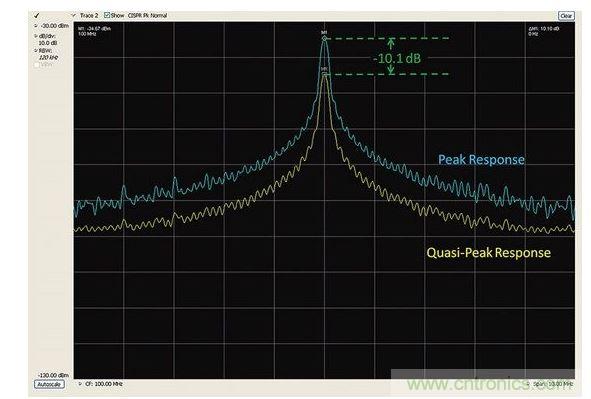Screen dimensions: 591x399
Task: Select the Trace 2 label
Action: click(89, 15)
